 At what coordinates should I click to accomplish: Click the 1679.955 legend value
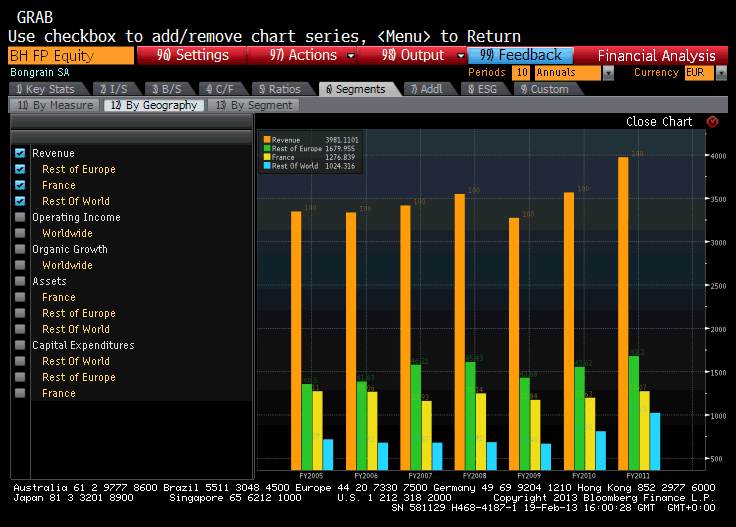tap(340, 148)
